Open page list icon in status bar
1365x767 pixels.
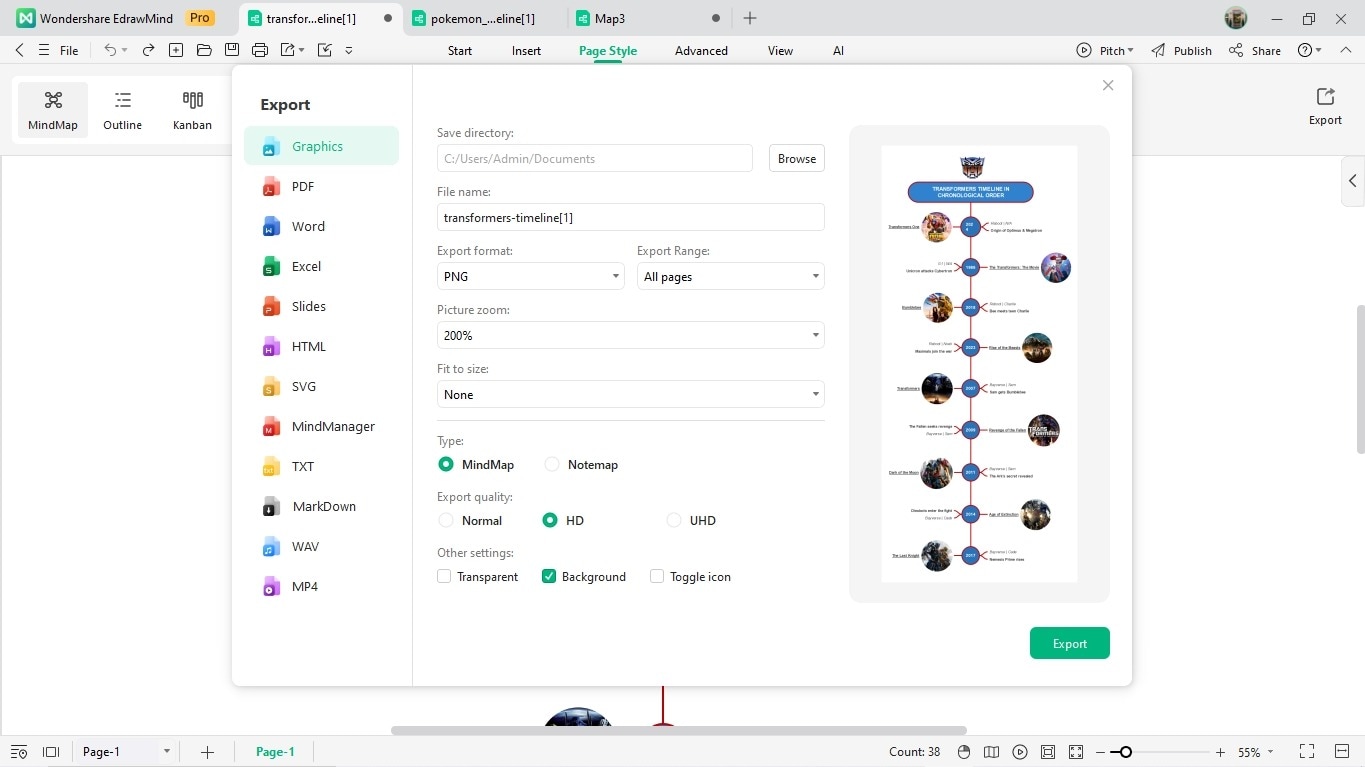click(19, 752)
